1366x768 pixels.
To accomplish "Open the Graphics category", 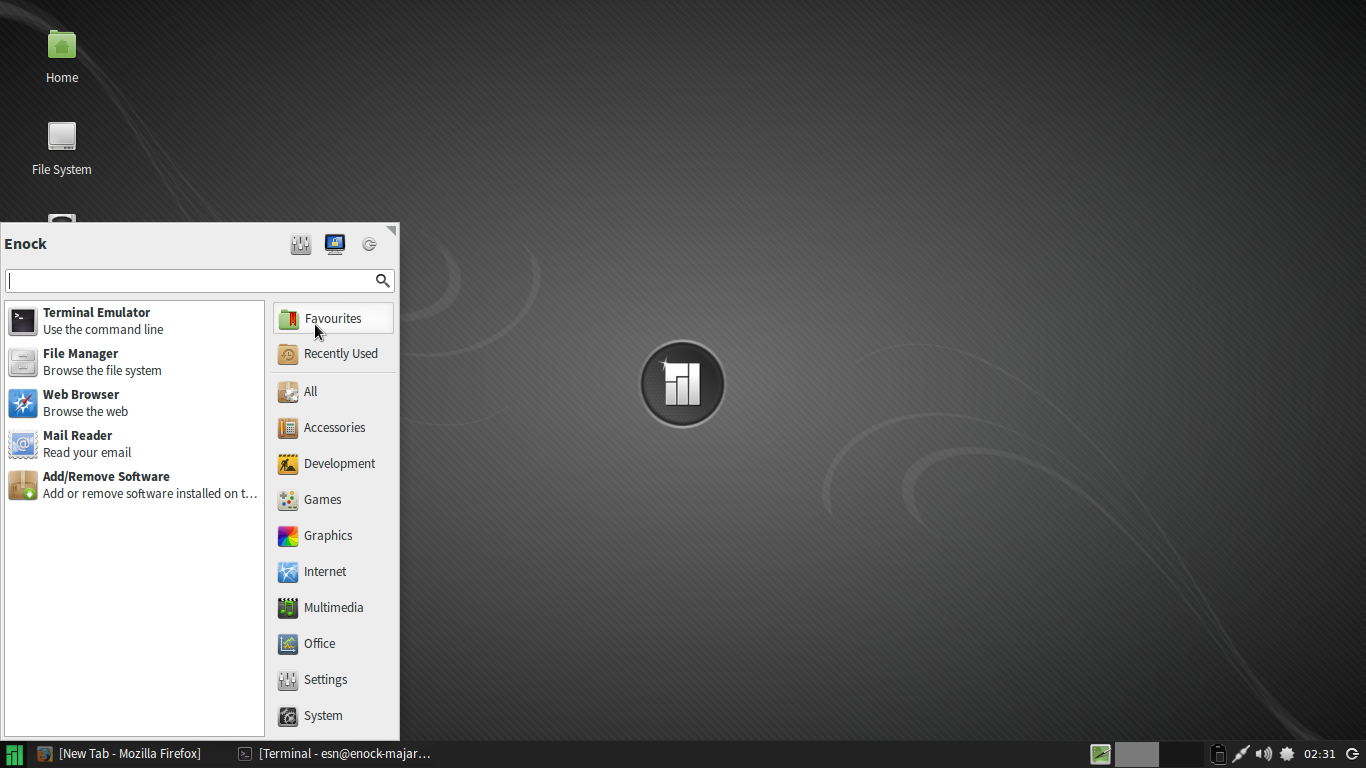I will [333, 536].
